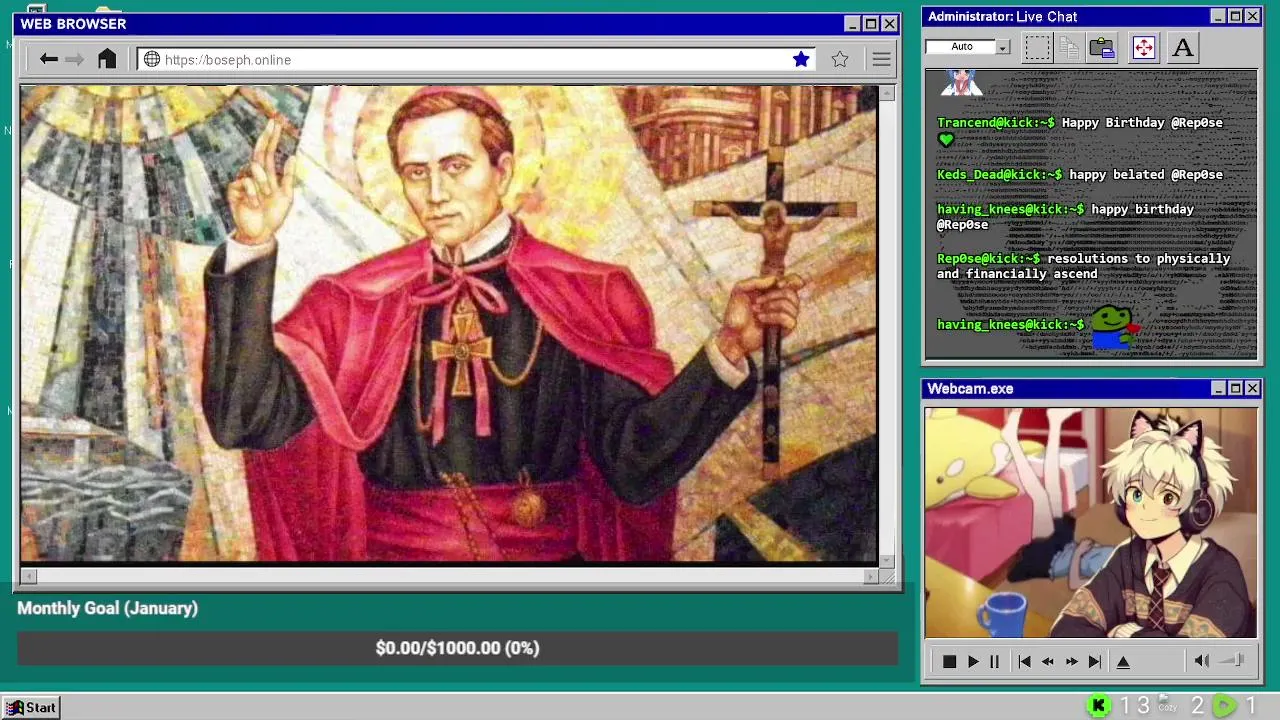Maximize the Webcam.exe window
Screen dimensions: 1280x720
(x=1235, y=388)
